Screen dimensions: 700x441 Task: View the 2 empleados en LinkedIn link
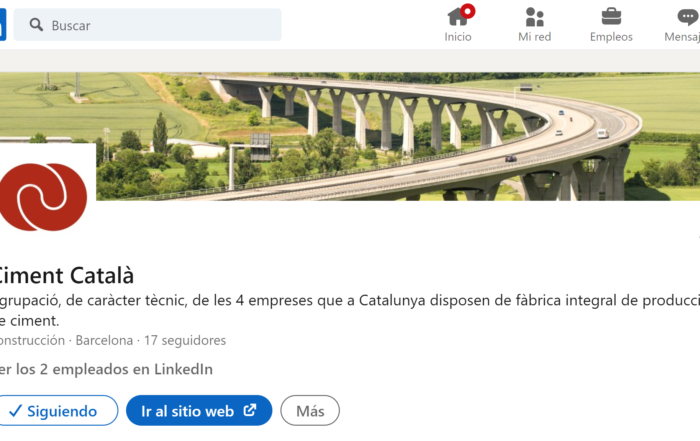pos(105,370)
